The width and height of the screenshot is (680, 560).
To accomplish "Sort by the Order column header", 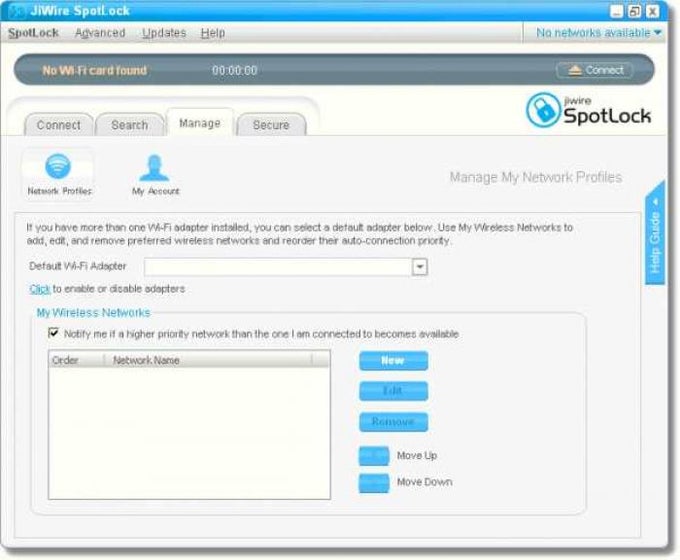I will click(76, 360).
